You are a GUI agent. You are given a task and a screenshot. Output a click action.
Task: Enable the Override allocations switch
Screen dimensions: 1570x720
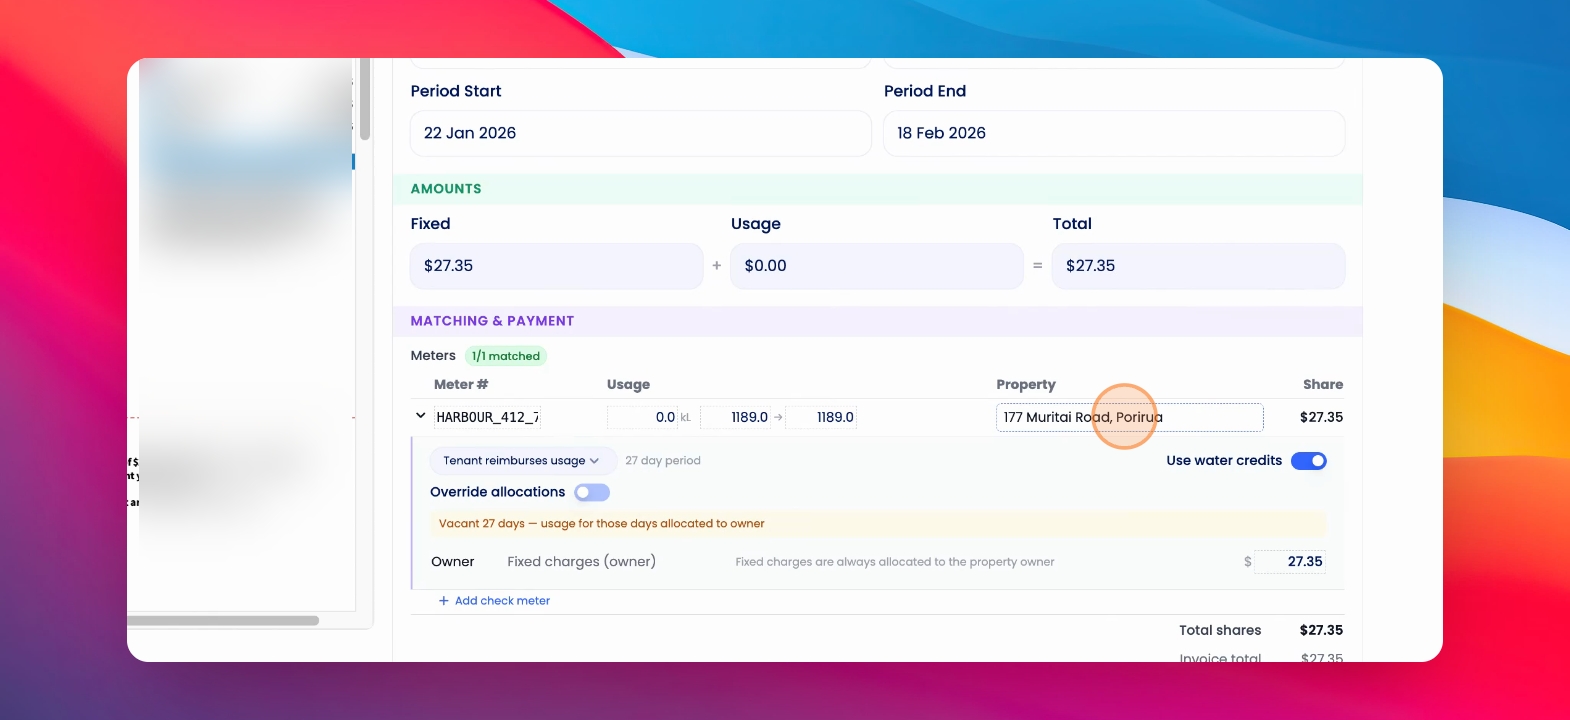pos(592,492)
